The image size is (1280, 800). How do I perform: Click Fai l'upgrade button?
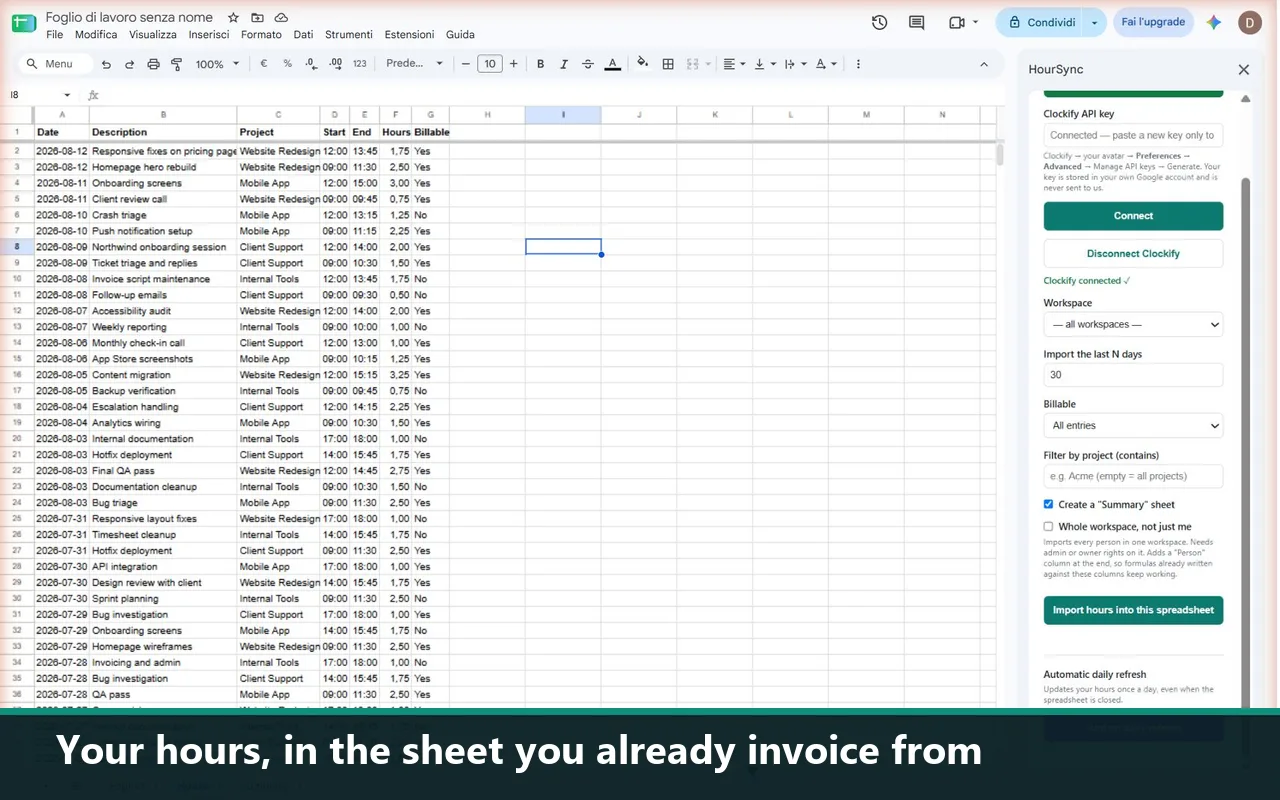tap(1153, 22)
